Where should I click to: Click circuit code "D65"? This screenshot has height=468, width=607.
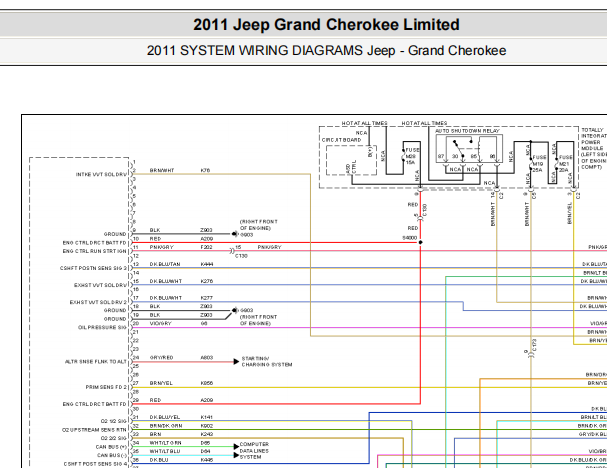(205, 443)
